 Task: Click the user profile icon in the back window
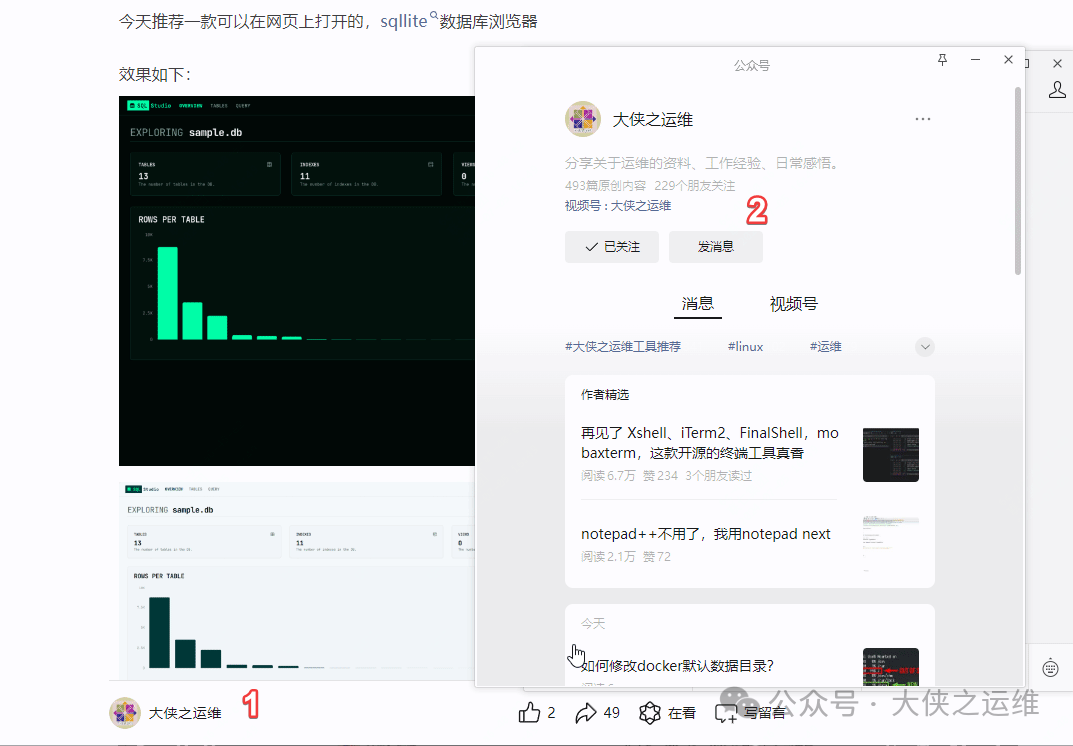click(1057, 90)
